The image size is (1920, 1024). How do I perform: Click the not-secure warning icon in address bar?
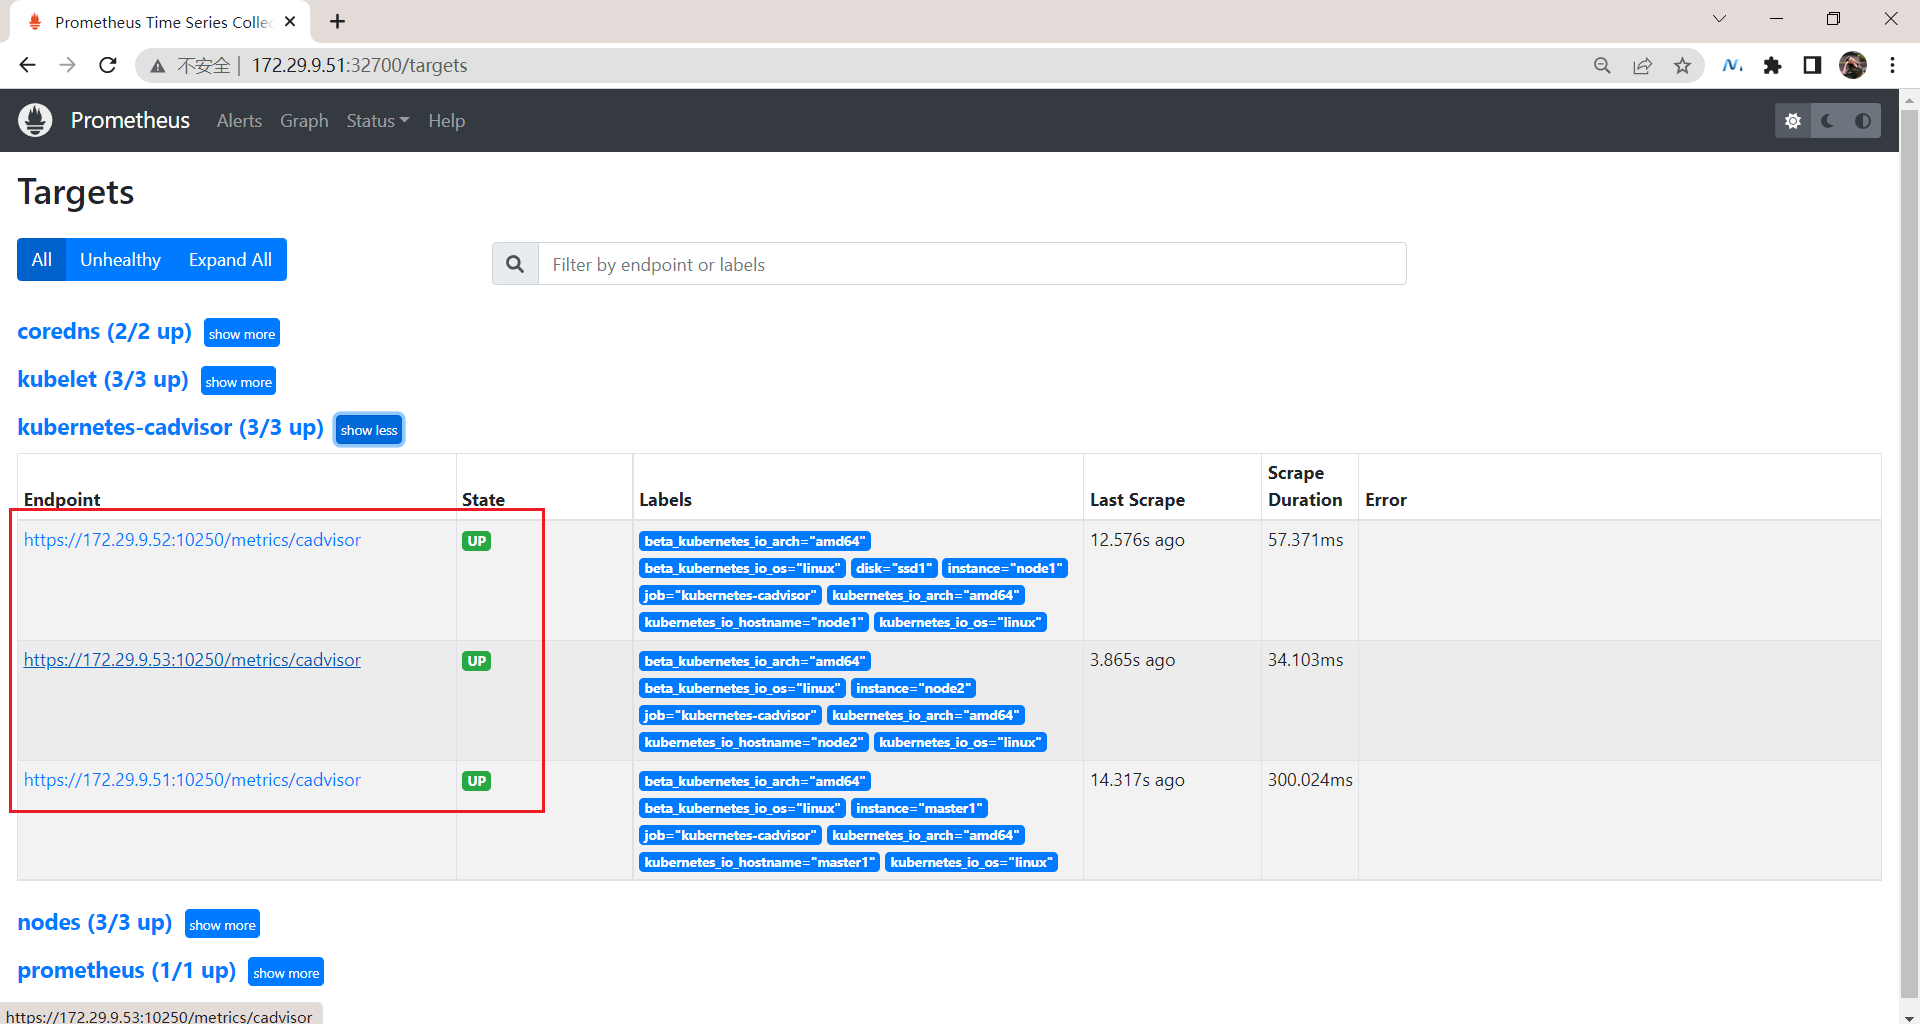click(x=157, y=66)
